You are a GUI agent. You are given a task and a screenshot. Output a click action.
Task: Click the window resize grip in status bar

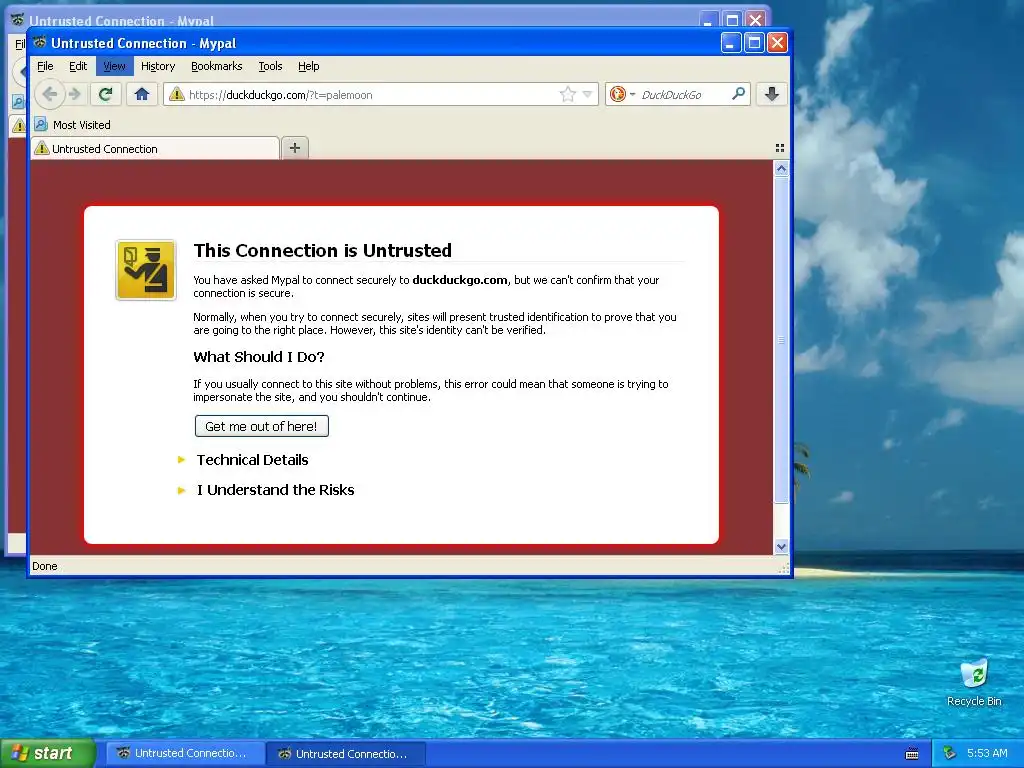(x=783, y=568)
